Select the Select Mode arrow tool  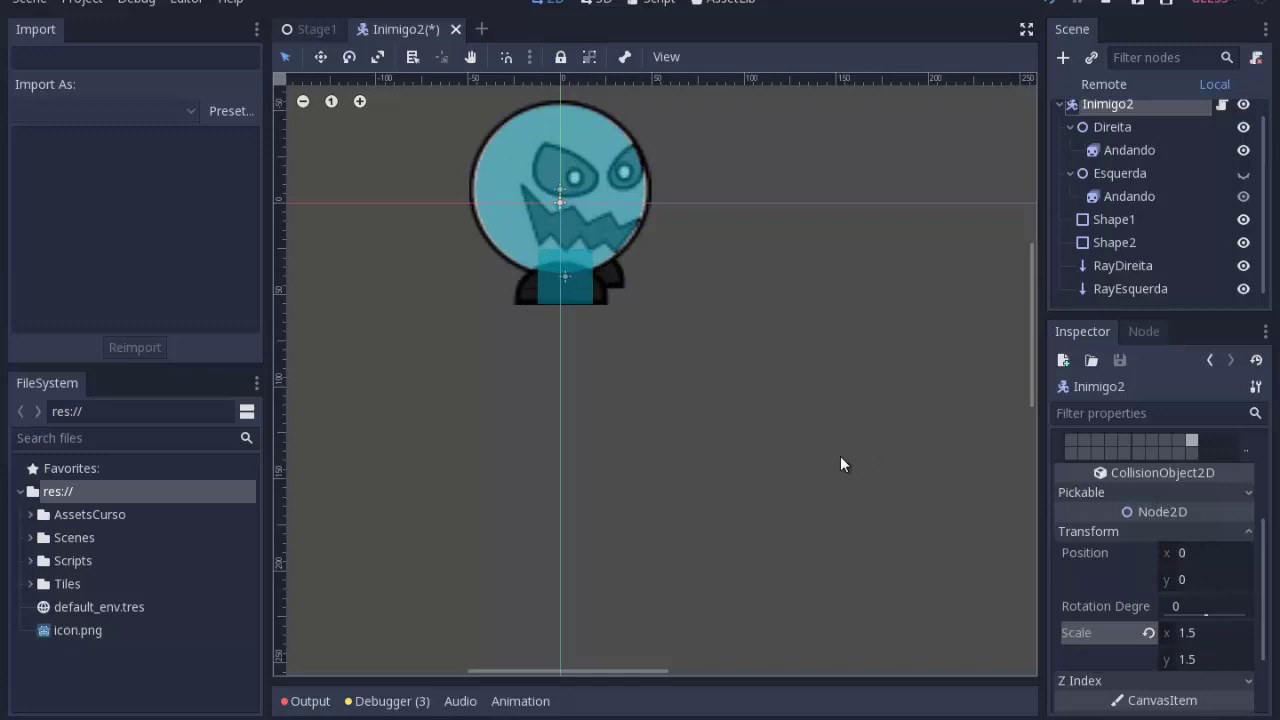coord(285,57)
